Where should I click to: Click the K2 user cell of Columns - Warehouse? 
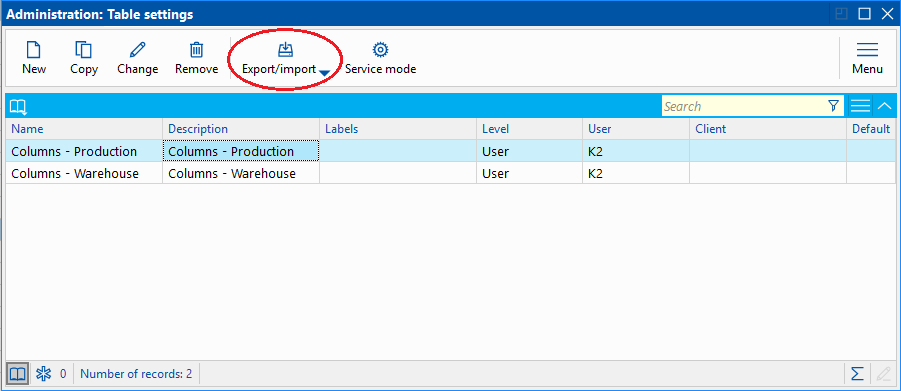pyautogui.click(x=636, y=173)
